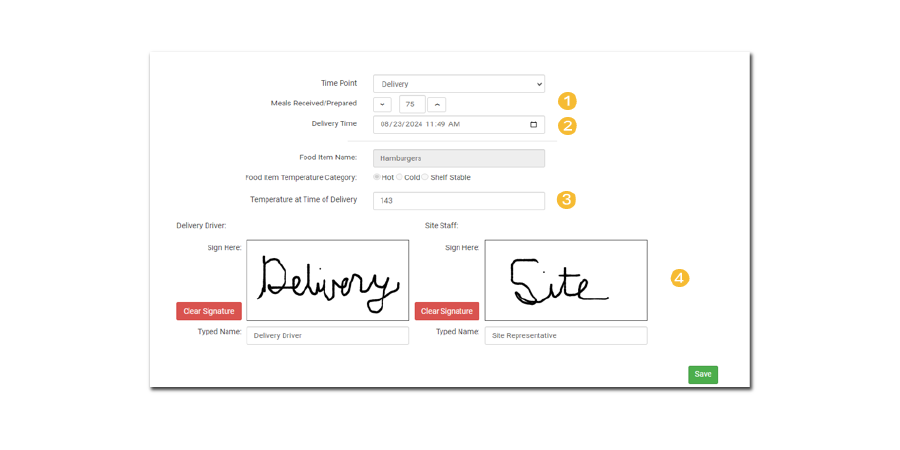Click the Site Staff signature box
The height and width of the screenshot is (450, 900).
[x=565, y=280]
